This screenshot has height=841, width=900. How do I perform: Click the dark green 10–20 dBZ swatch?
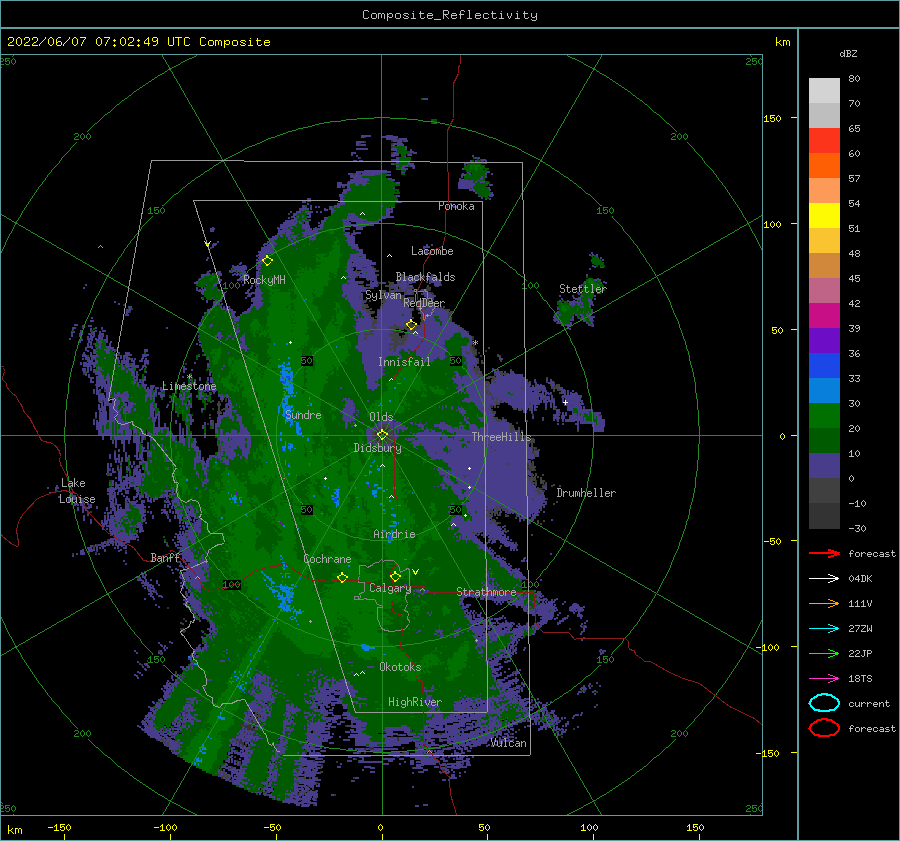824,440
